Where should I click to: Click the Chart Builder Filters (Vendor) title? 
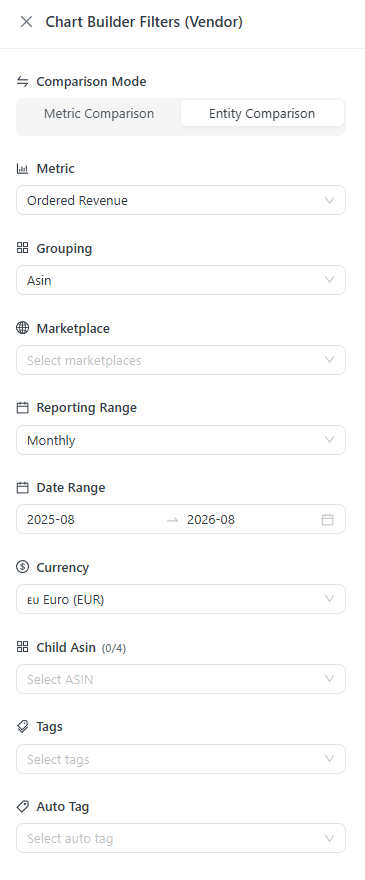click(144, 22)
